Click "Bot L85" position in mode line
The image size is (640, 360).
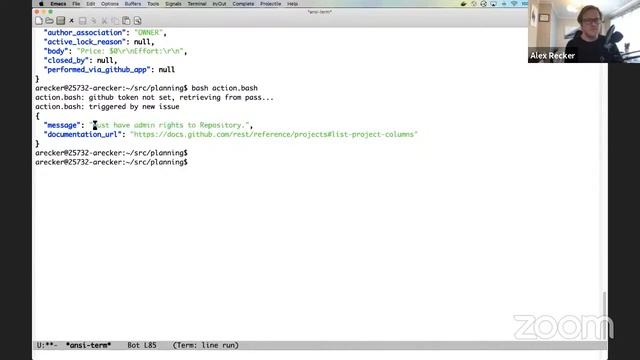pos(142,345)
